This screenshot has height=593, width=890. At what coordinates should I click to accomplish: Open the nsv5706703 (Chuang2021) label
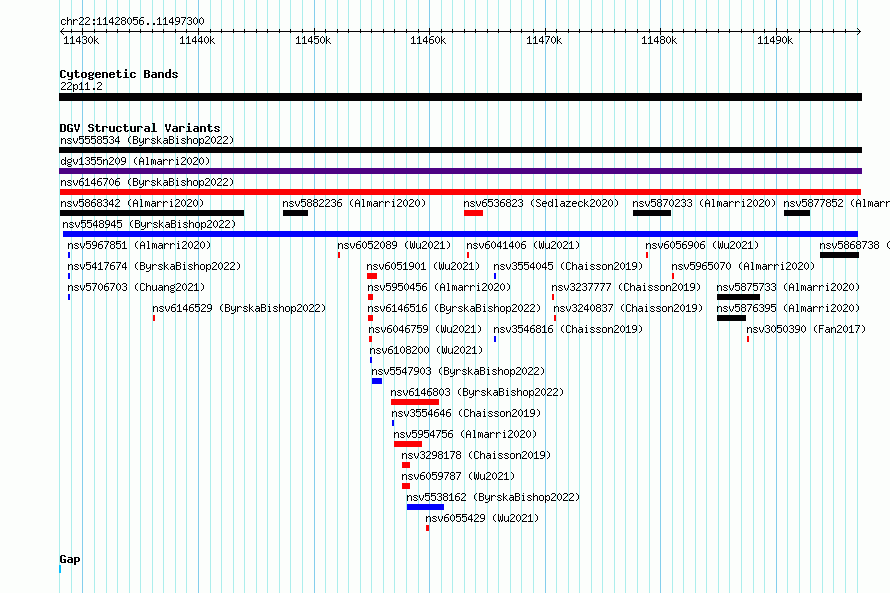136,287
